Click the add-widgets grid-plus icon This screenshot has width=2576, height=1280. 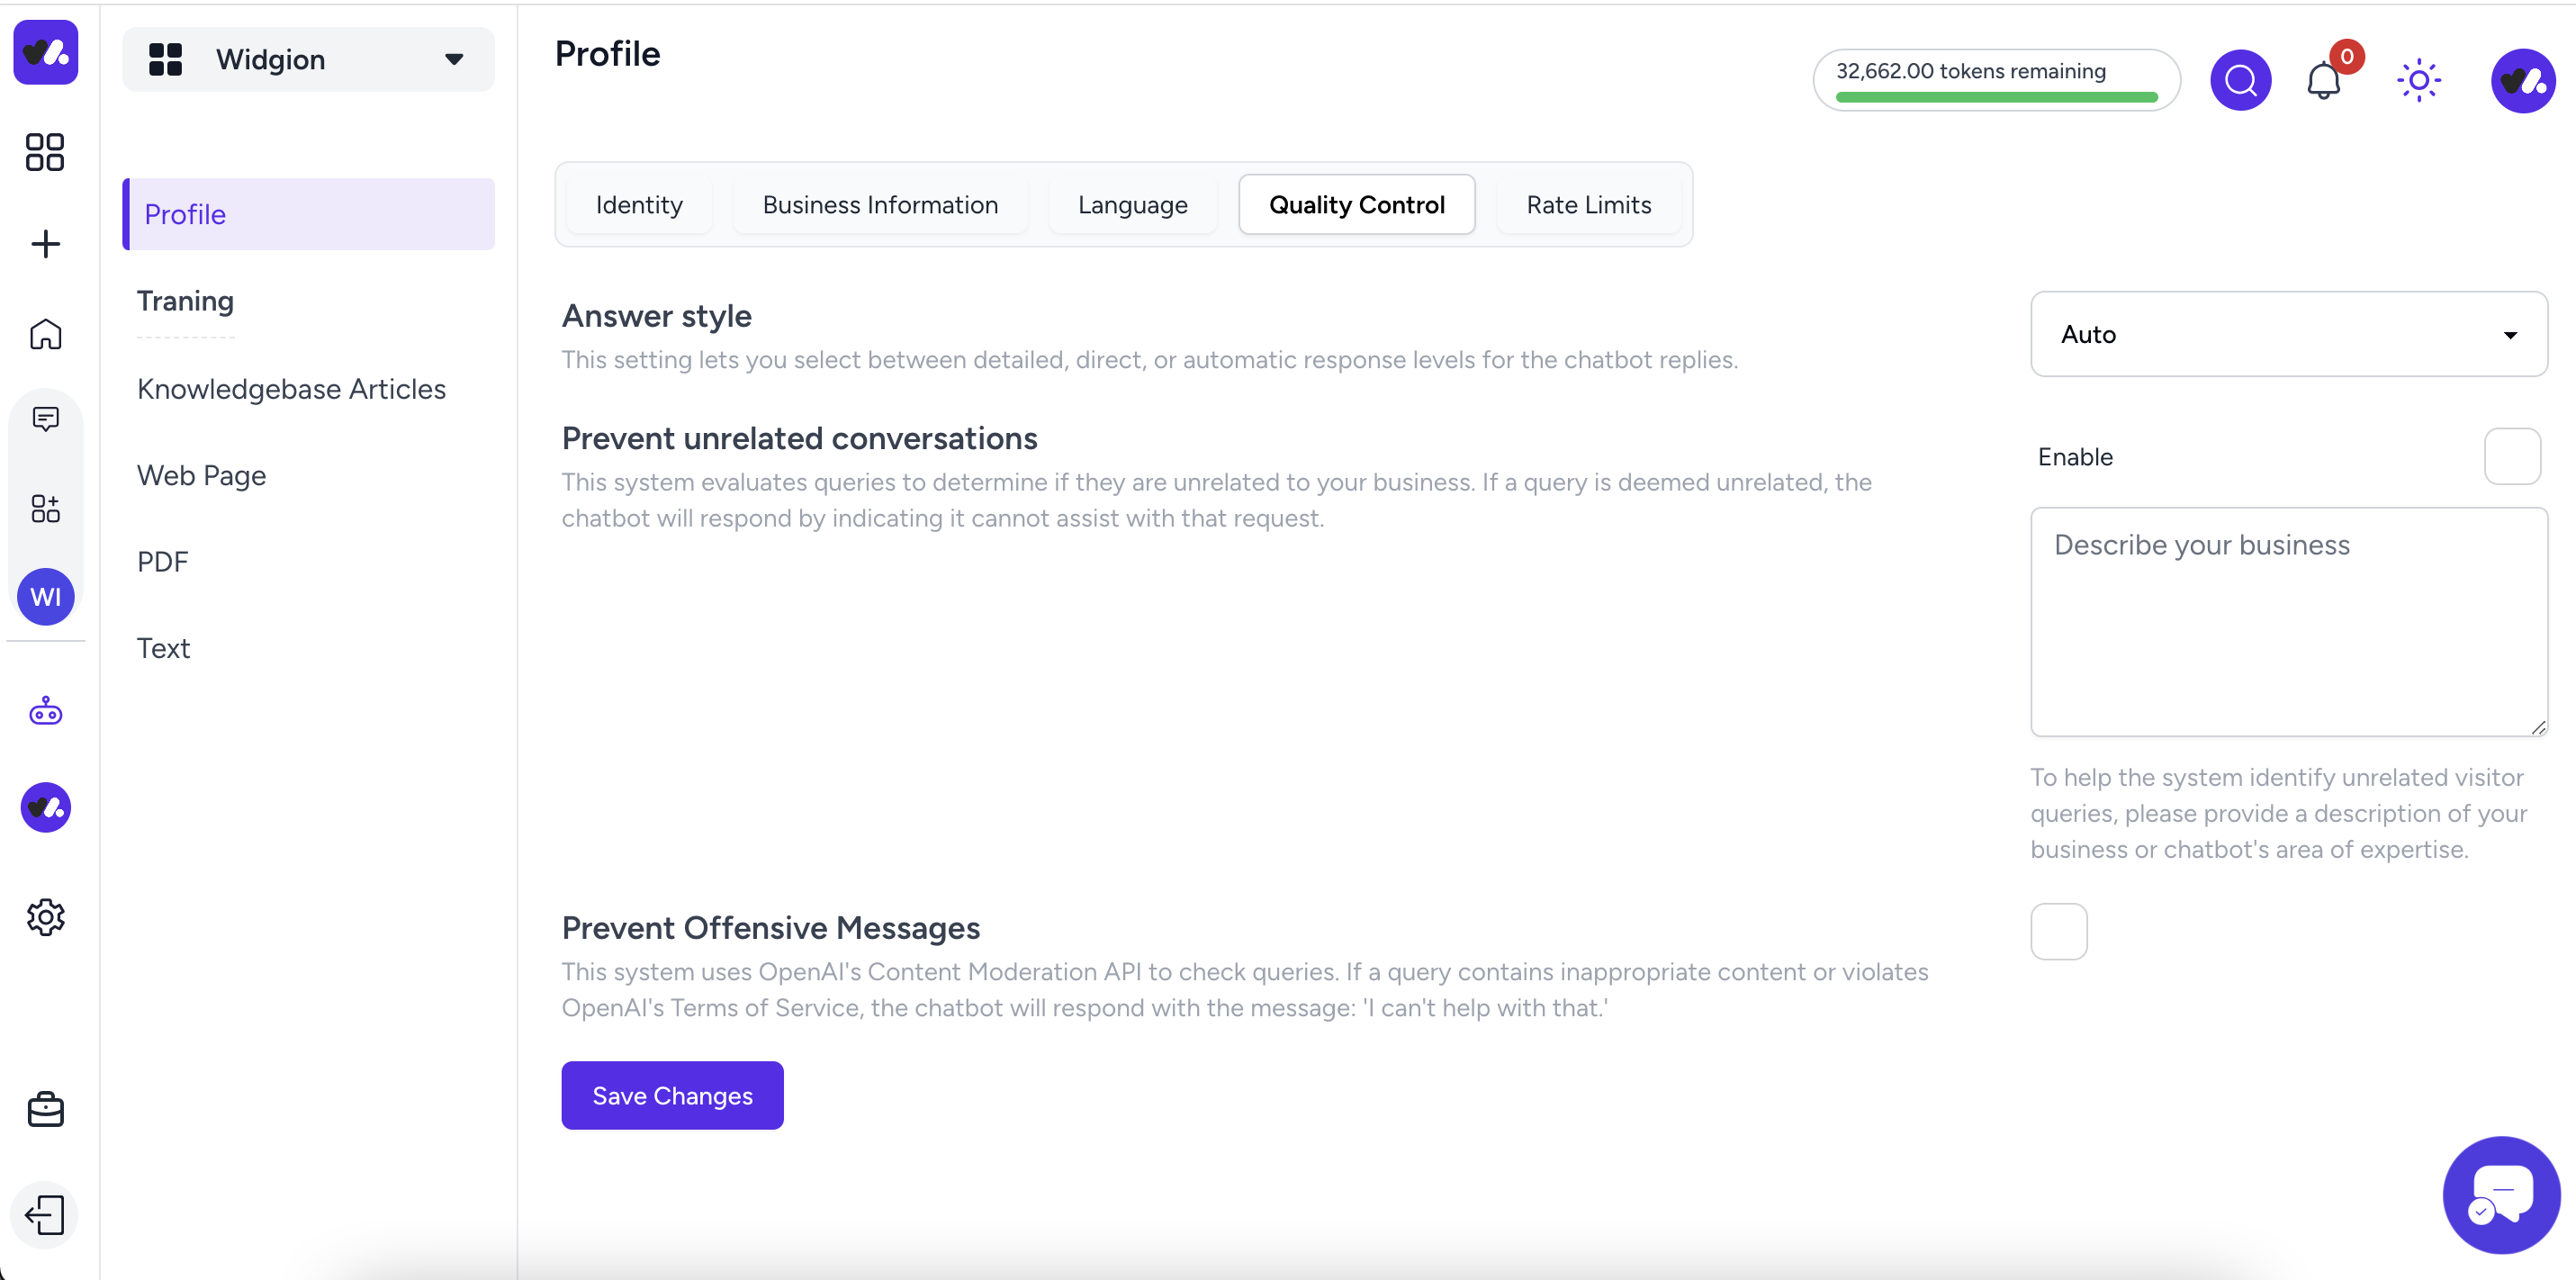point(45,508)
